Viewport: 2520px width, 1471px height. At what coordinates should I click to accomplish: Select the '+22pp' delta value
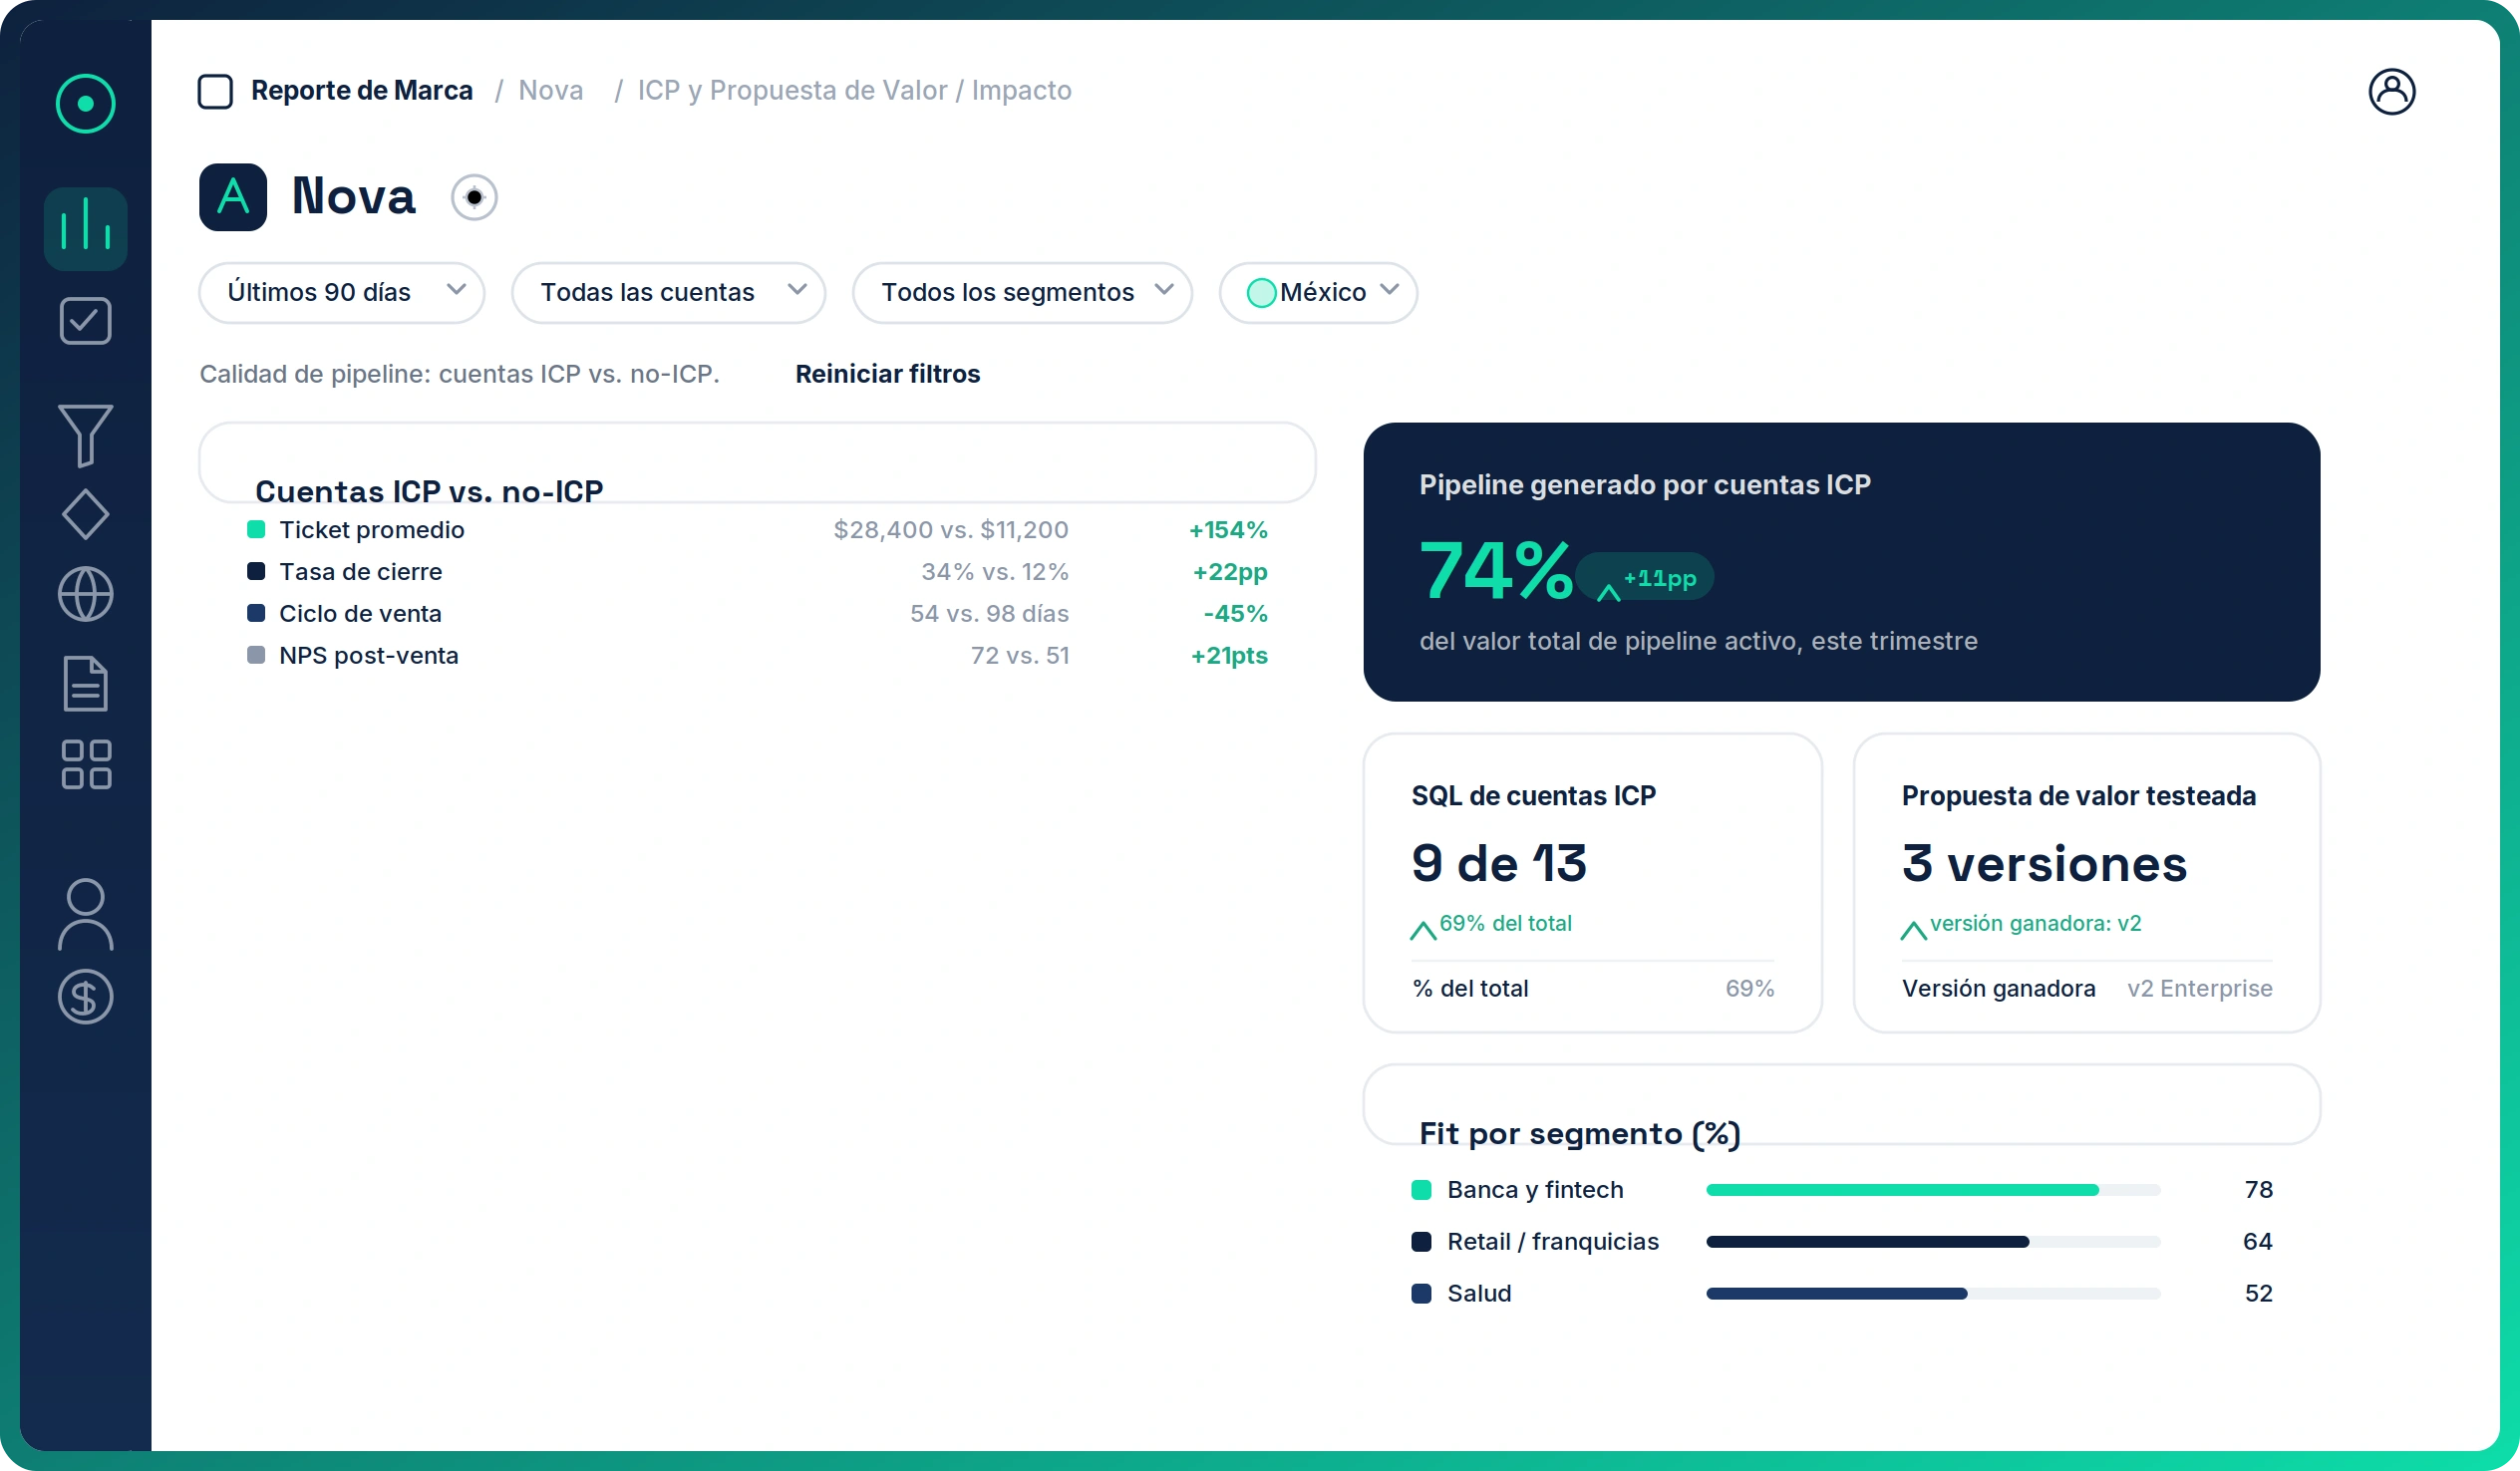(1230, 571)
